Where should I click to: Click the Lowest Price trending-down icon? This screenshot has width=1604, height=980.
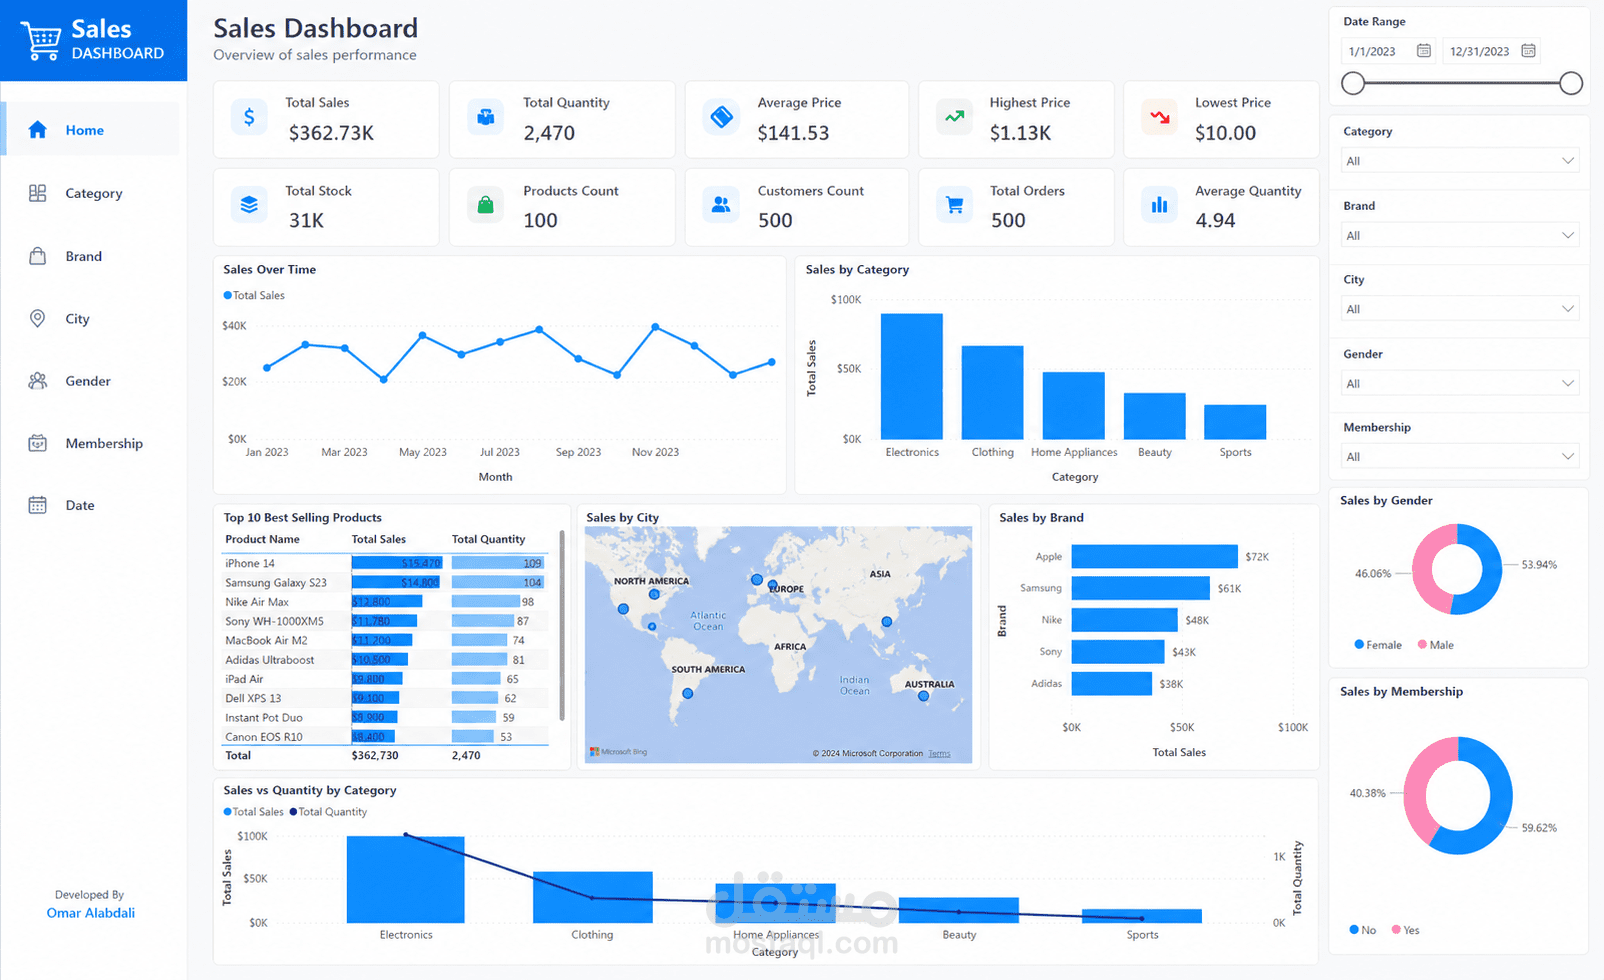(x=1159, y=117)
